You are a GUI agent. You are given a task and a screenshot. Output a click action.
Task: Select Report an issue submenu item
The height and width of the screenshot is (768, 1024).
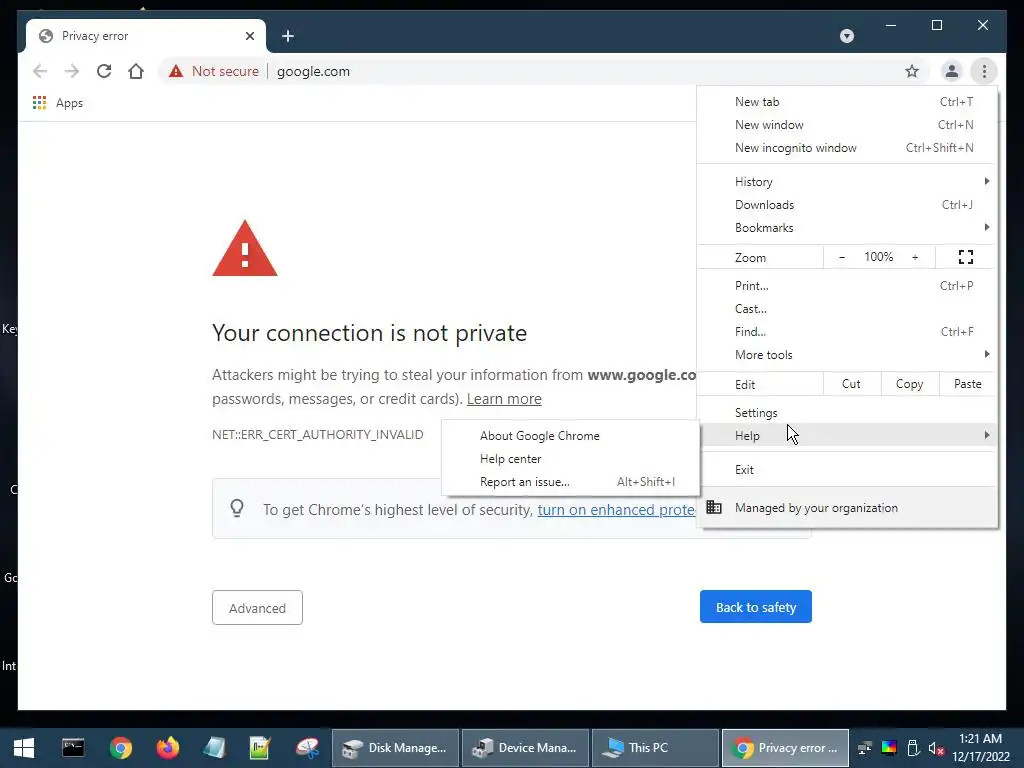coord(570,481)
